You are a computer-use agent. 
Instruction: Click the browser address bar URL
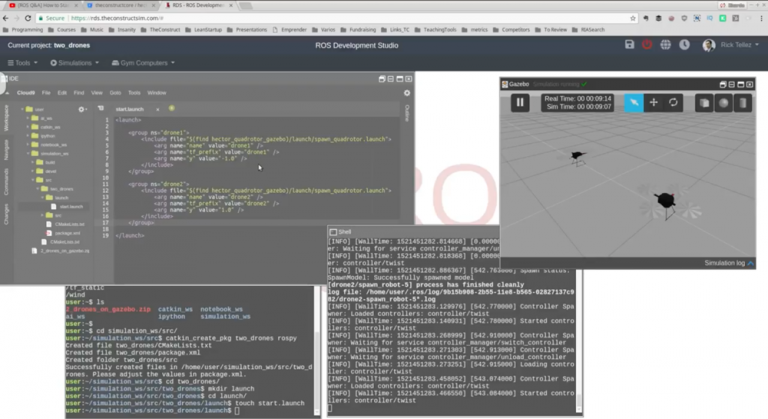[x=117, y=18]
